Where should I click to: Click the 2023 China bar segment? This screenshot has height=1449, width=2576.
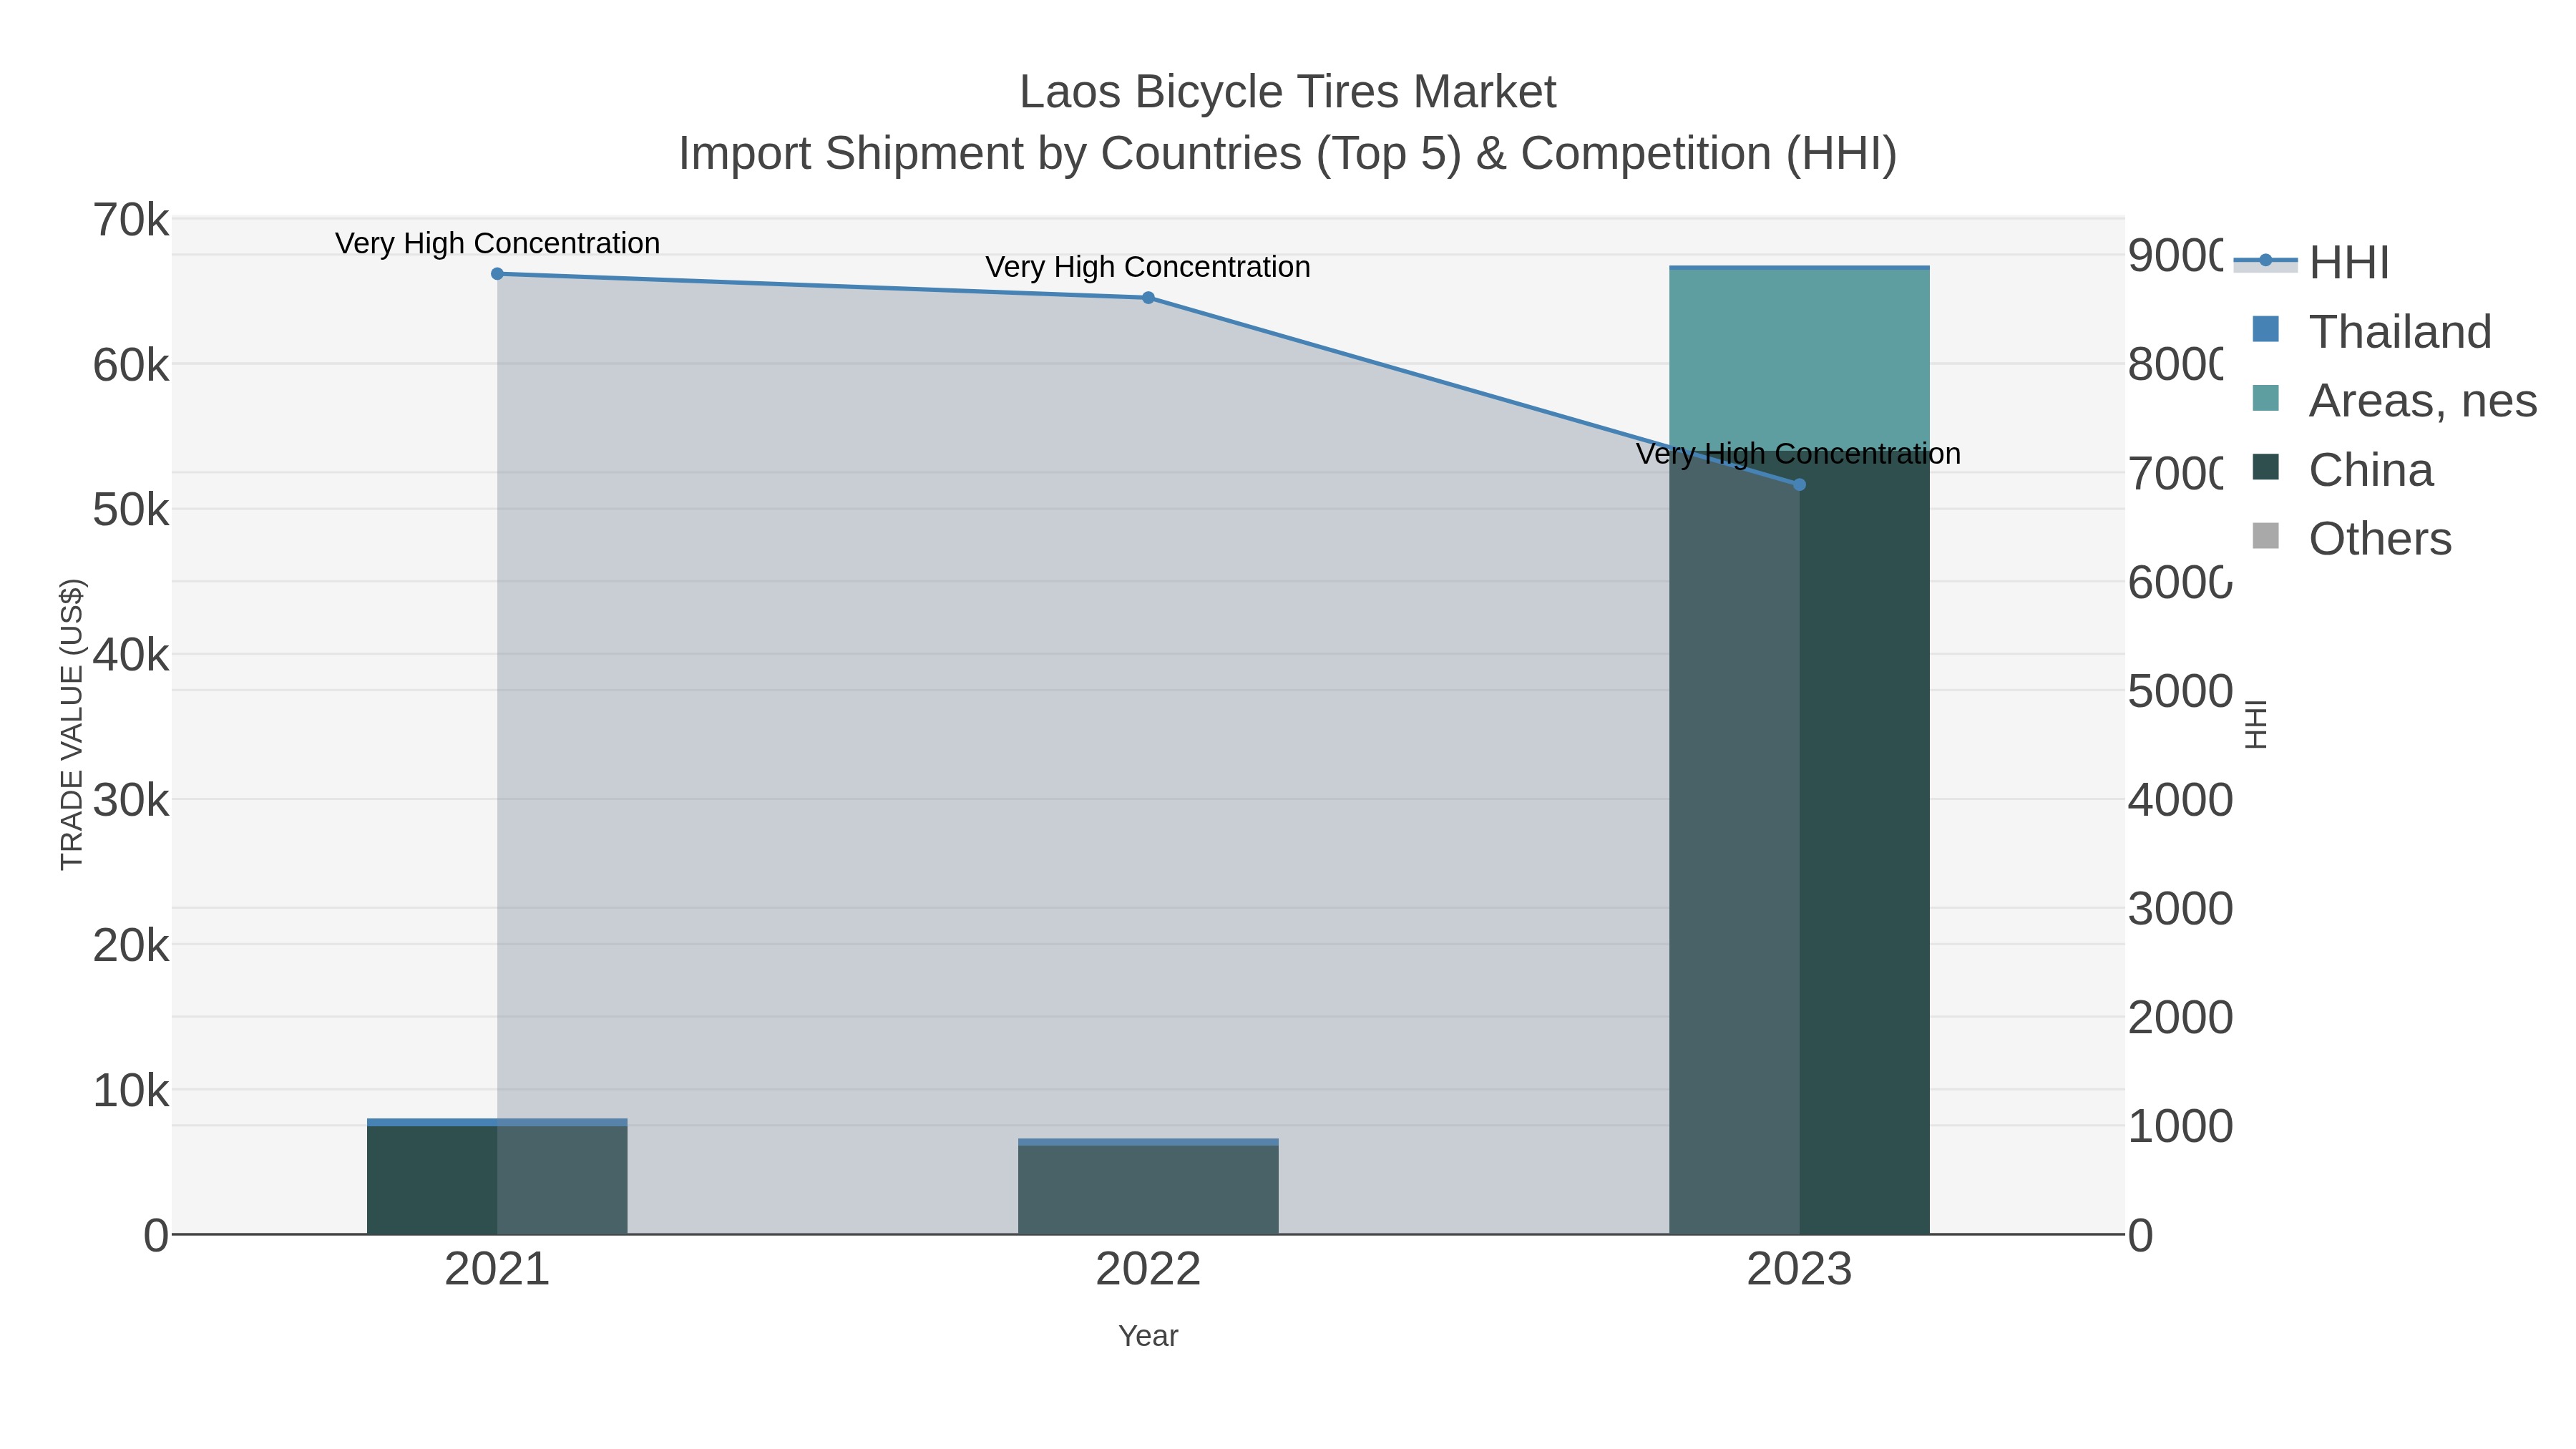(x=1799, y=842)
